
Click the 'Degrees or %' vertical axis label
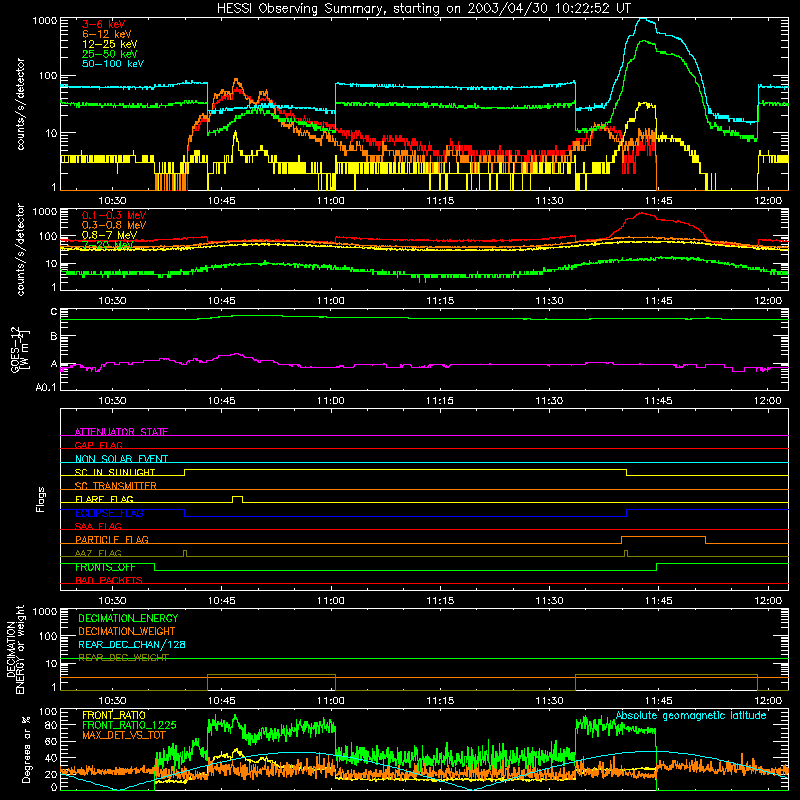[26, 749]
